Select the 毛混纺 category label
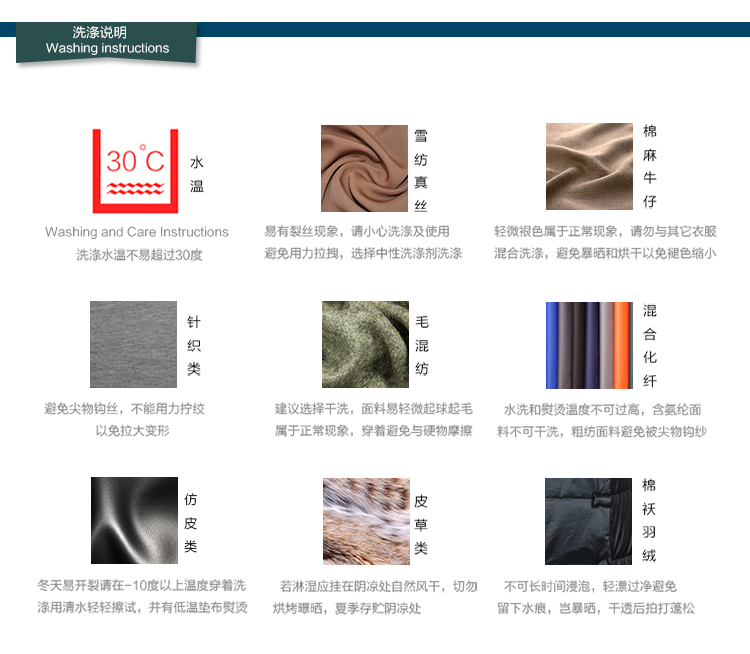Screen dimensions: 750x654 (x=422, y=345)
